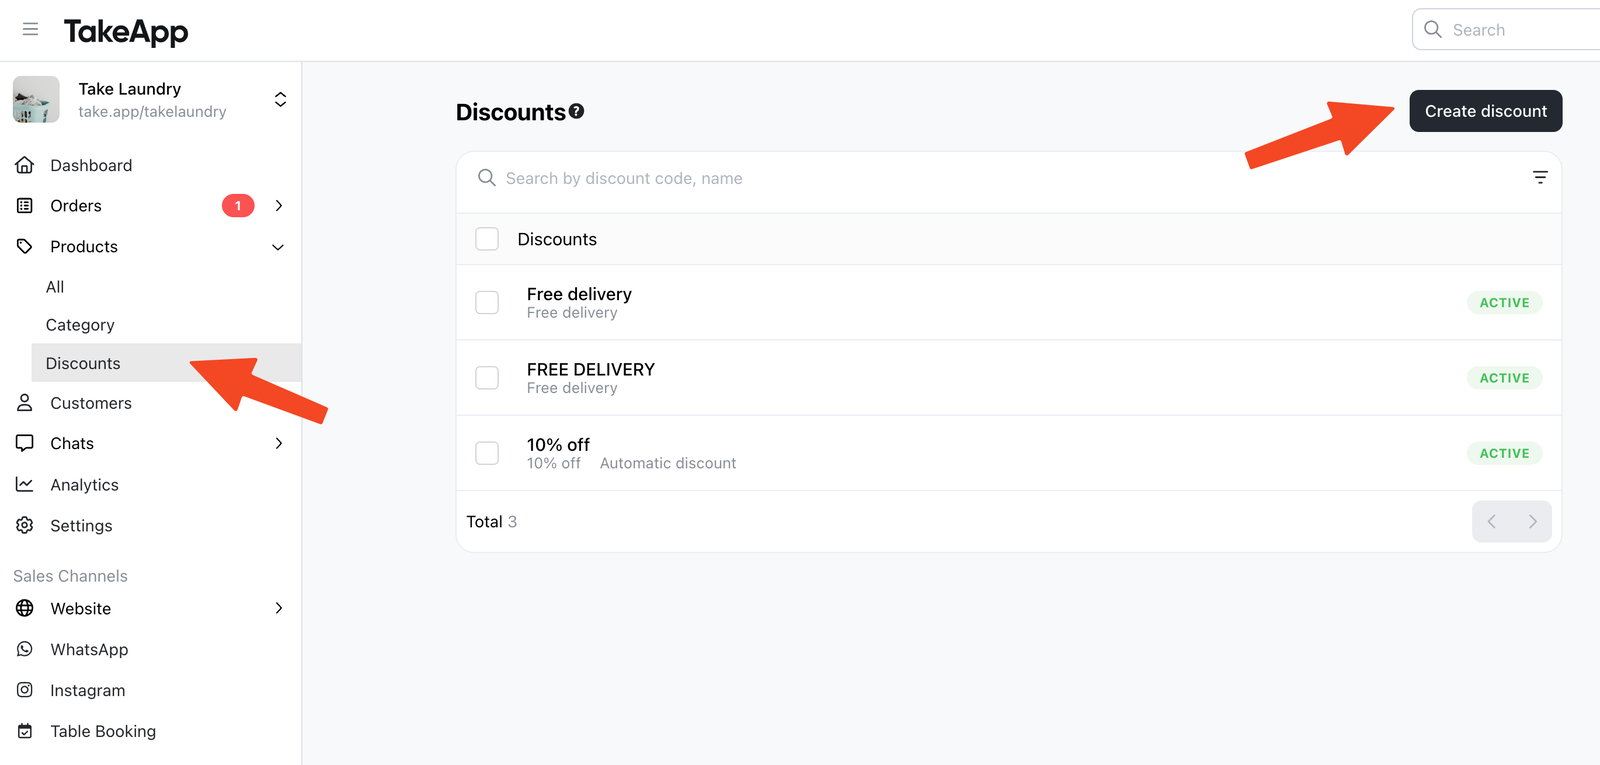Click the Create discount button

click(x=1486, y=111)
